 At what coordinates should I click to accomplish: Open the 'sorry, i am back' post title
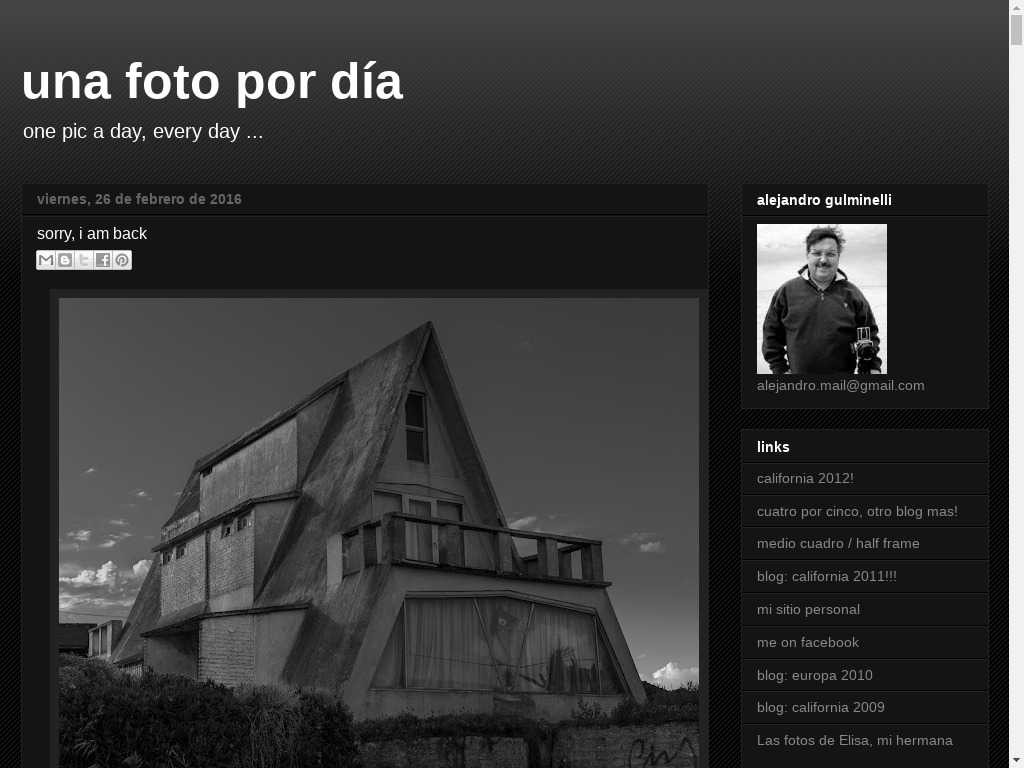pyautogui.click(x=92, y=233)
